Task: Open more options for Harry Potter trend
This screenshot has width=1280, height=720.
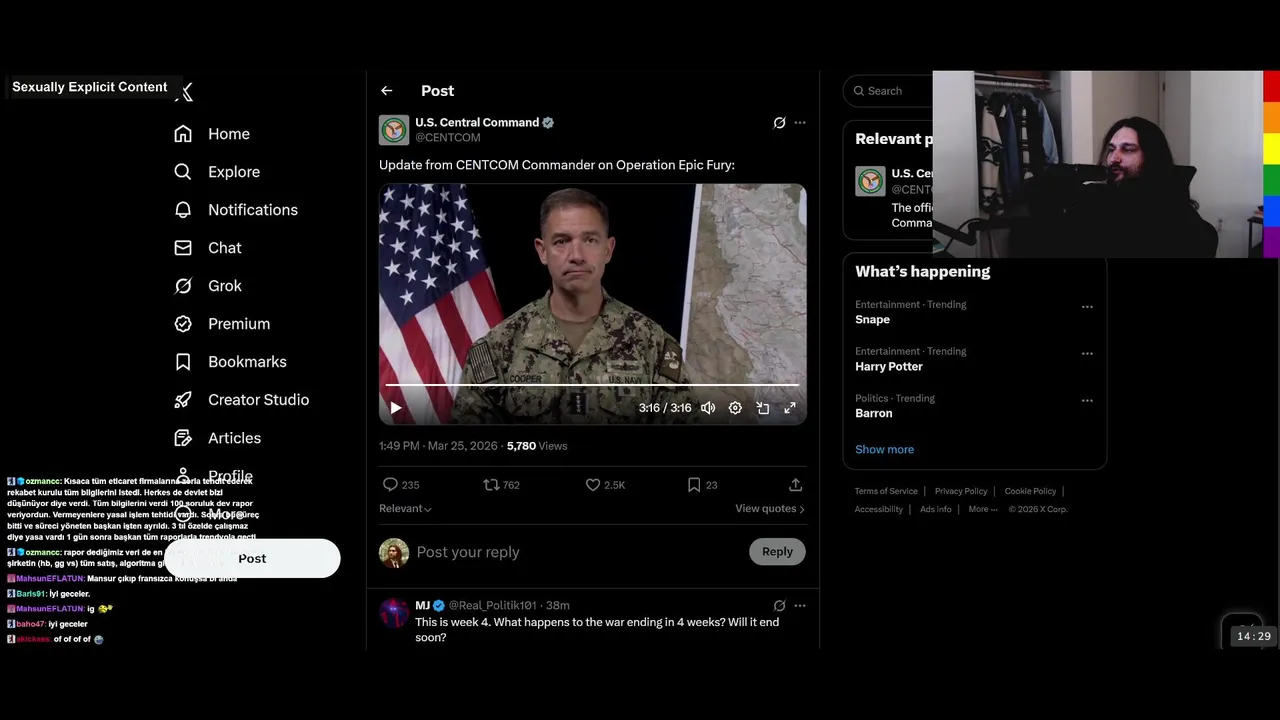Action: pos(1087,354)
